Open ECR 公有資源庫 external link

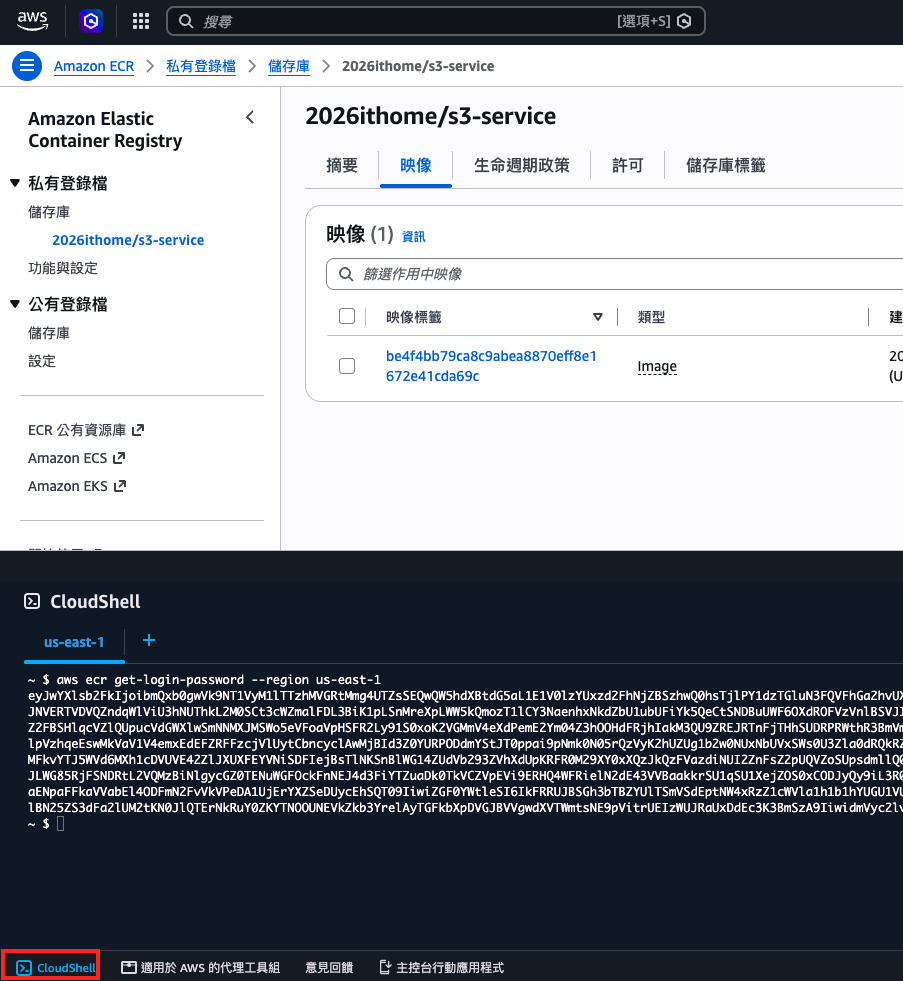point(86,430)
